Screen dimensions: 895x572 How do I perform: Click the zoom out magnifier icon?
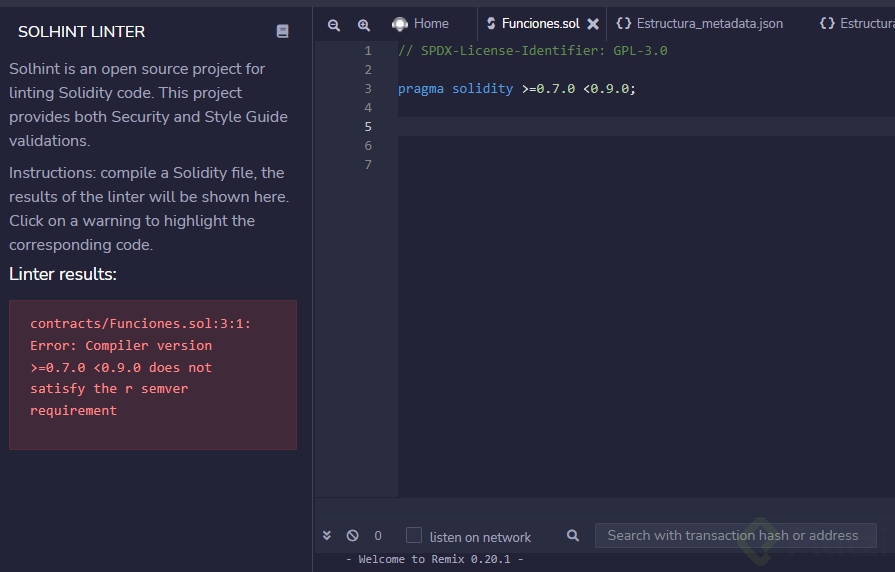(x=334, y=25)
